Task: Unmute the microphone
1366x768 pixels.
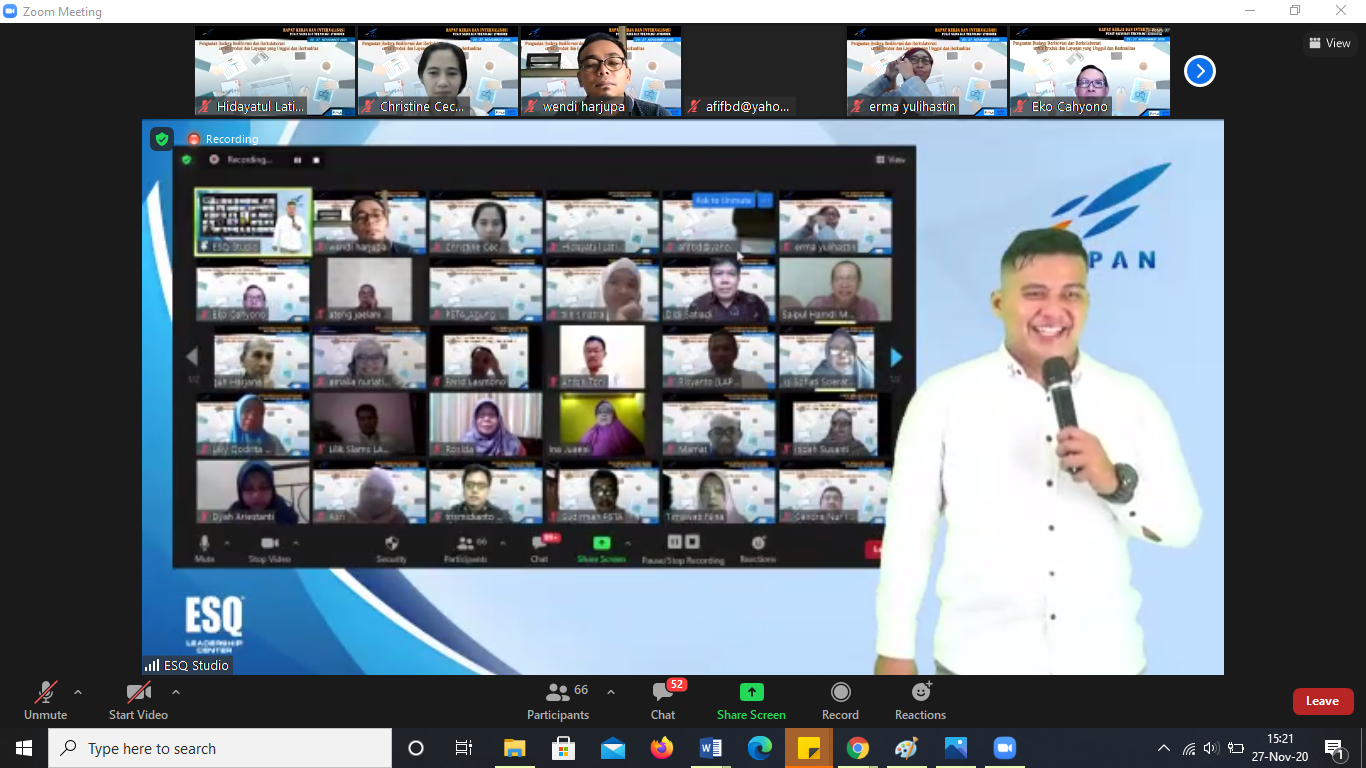Action: pos(45,701)
